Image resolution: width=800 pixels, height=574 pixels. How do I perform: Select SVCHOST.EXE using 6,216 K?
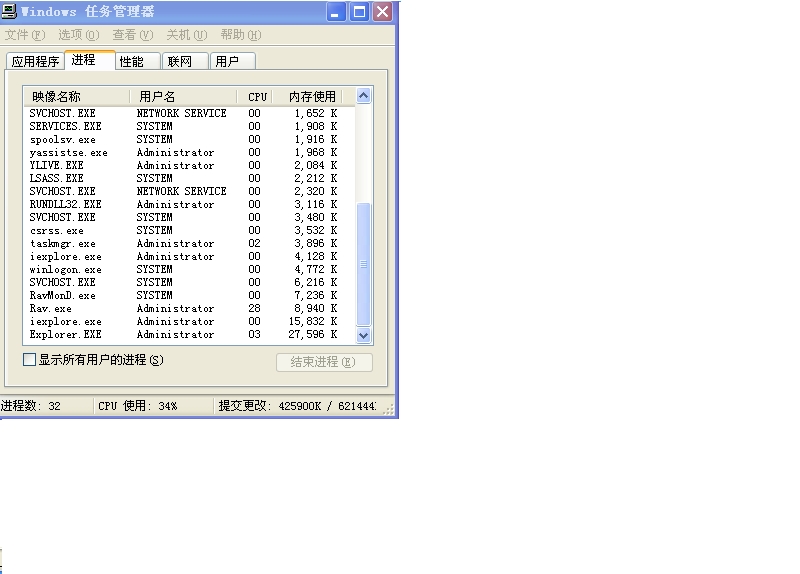189,282
